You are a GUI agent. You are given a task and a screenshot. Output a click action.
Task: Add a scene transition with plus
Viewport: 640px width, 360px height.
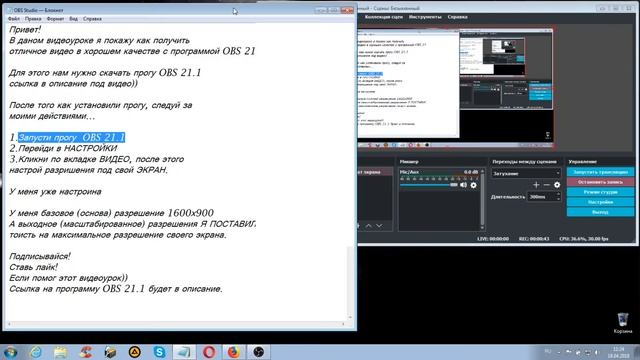tap(536, 185)
